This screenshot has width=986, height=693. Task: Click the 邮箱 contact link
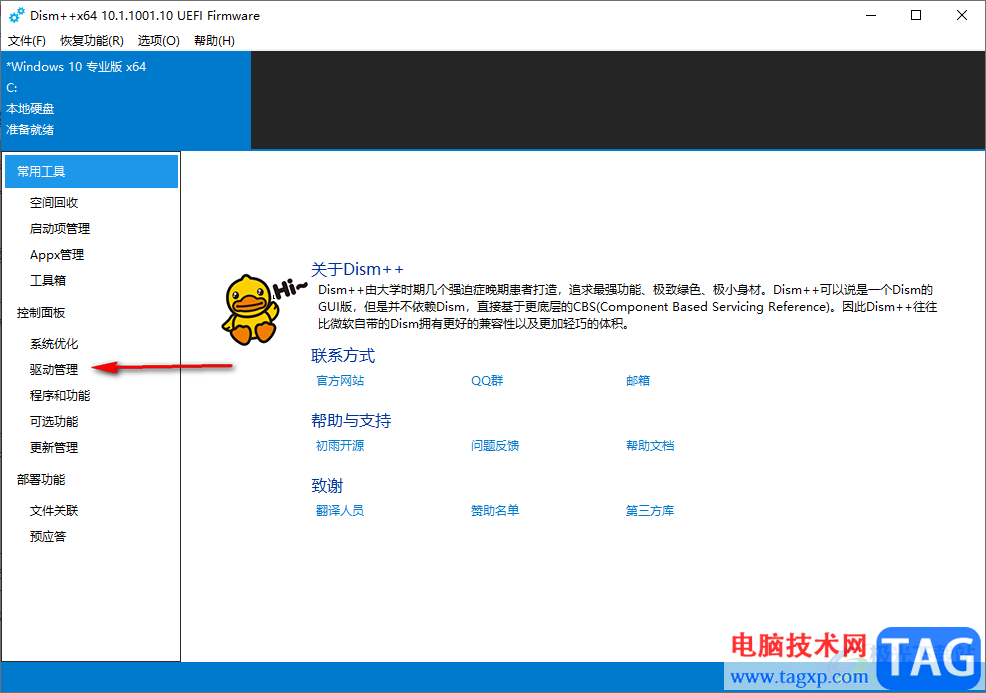(638, 380)
